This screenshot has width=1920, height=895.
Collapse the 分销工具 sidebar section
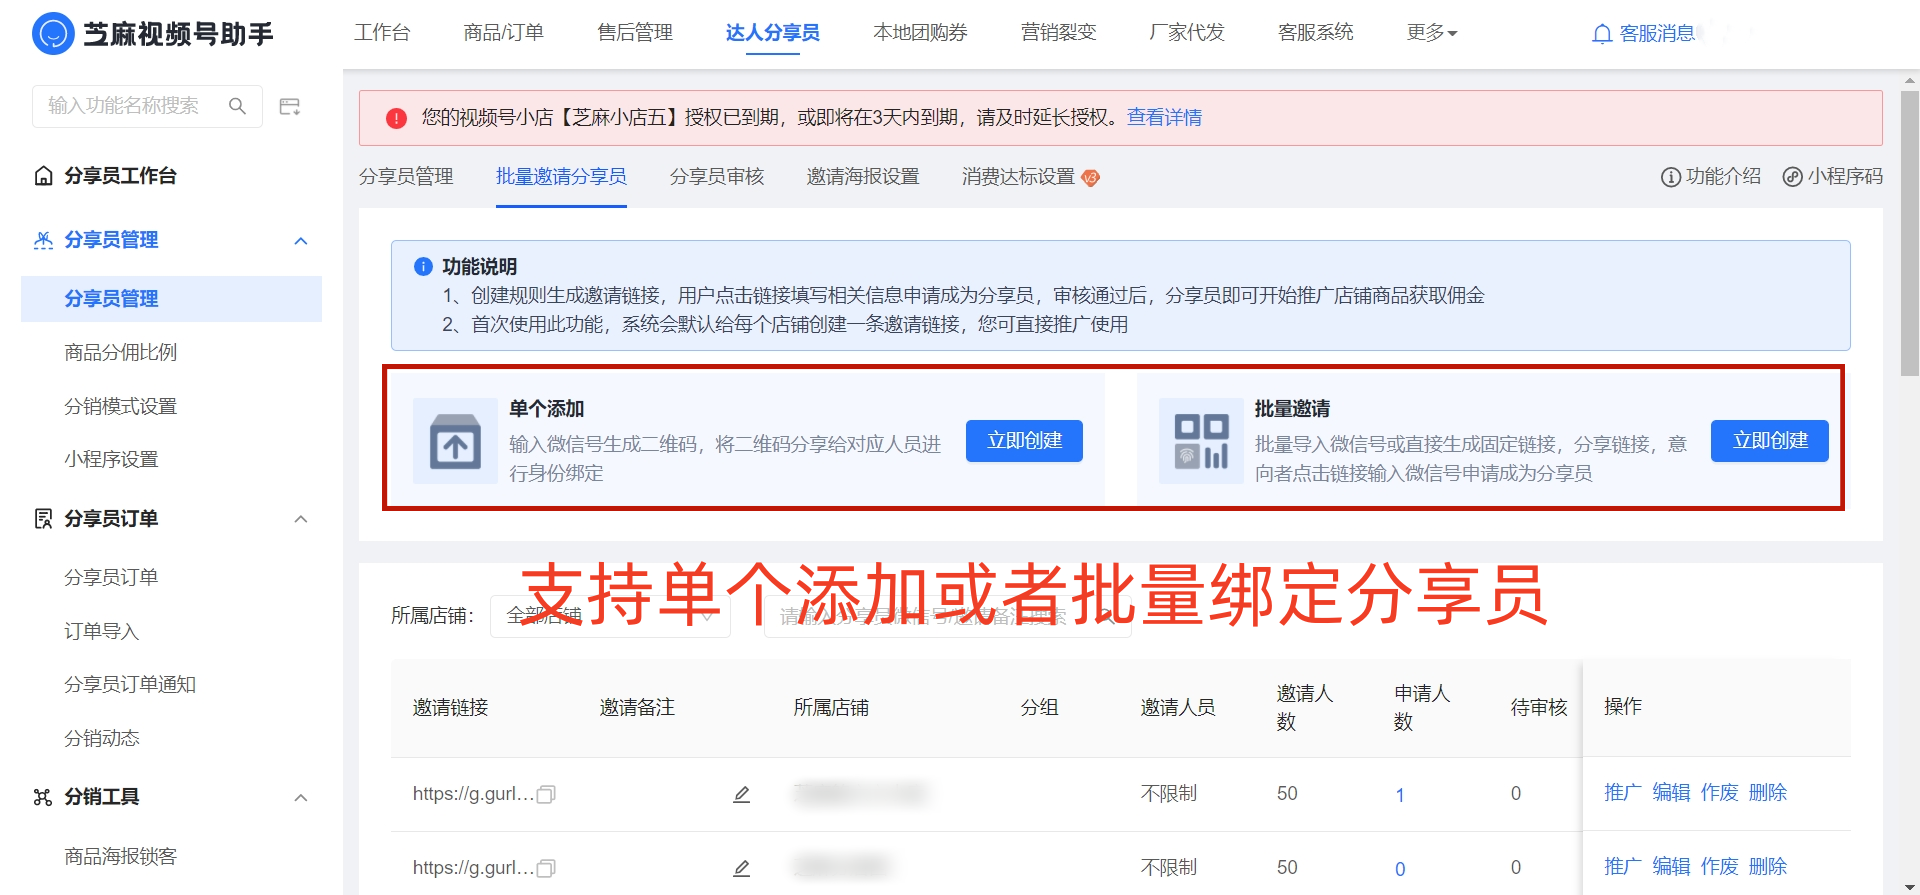(301, 798)
